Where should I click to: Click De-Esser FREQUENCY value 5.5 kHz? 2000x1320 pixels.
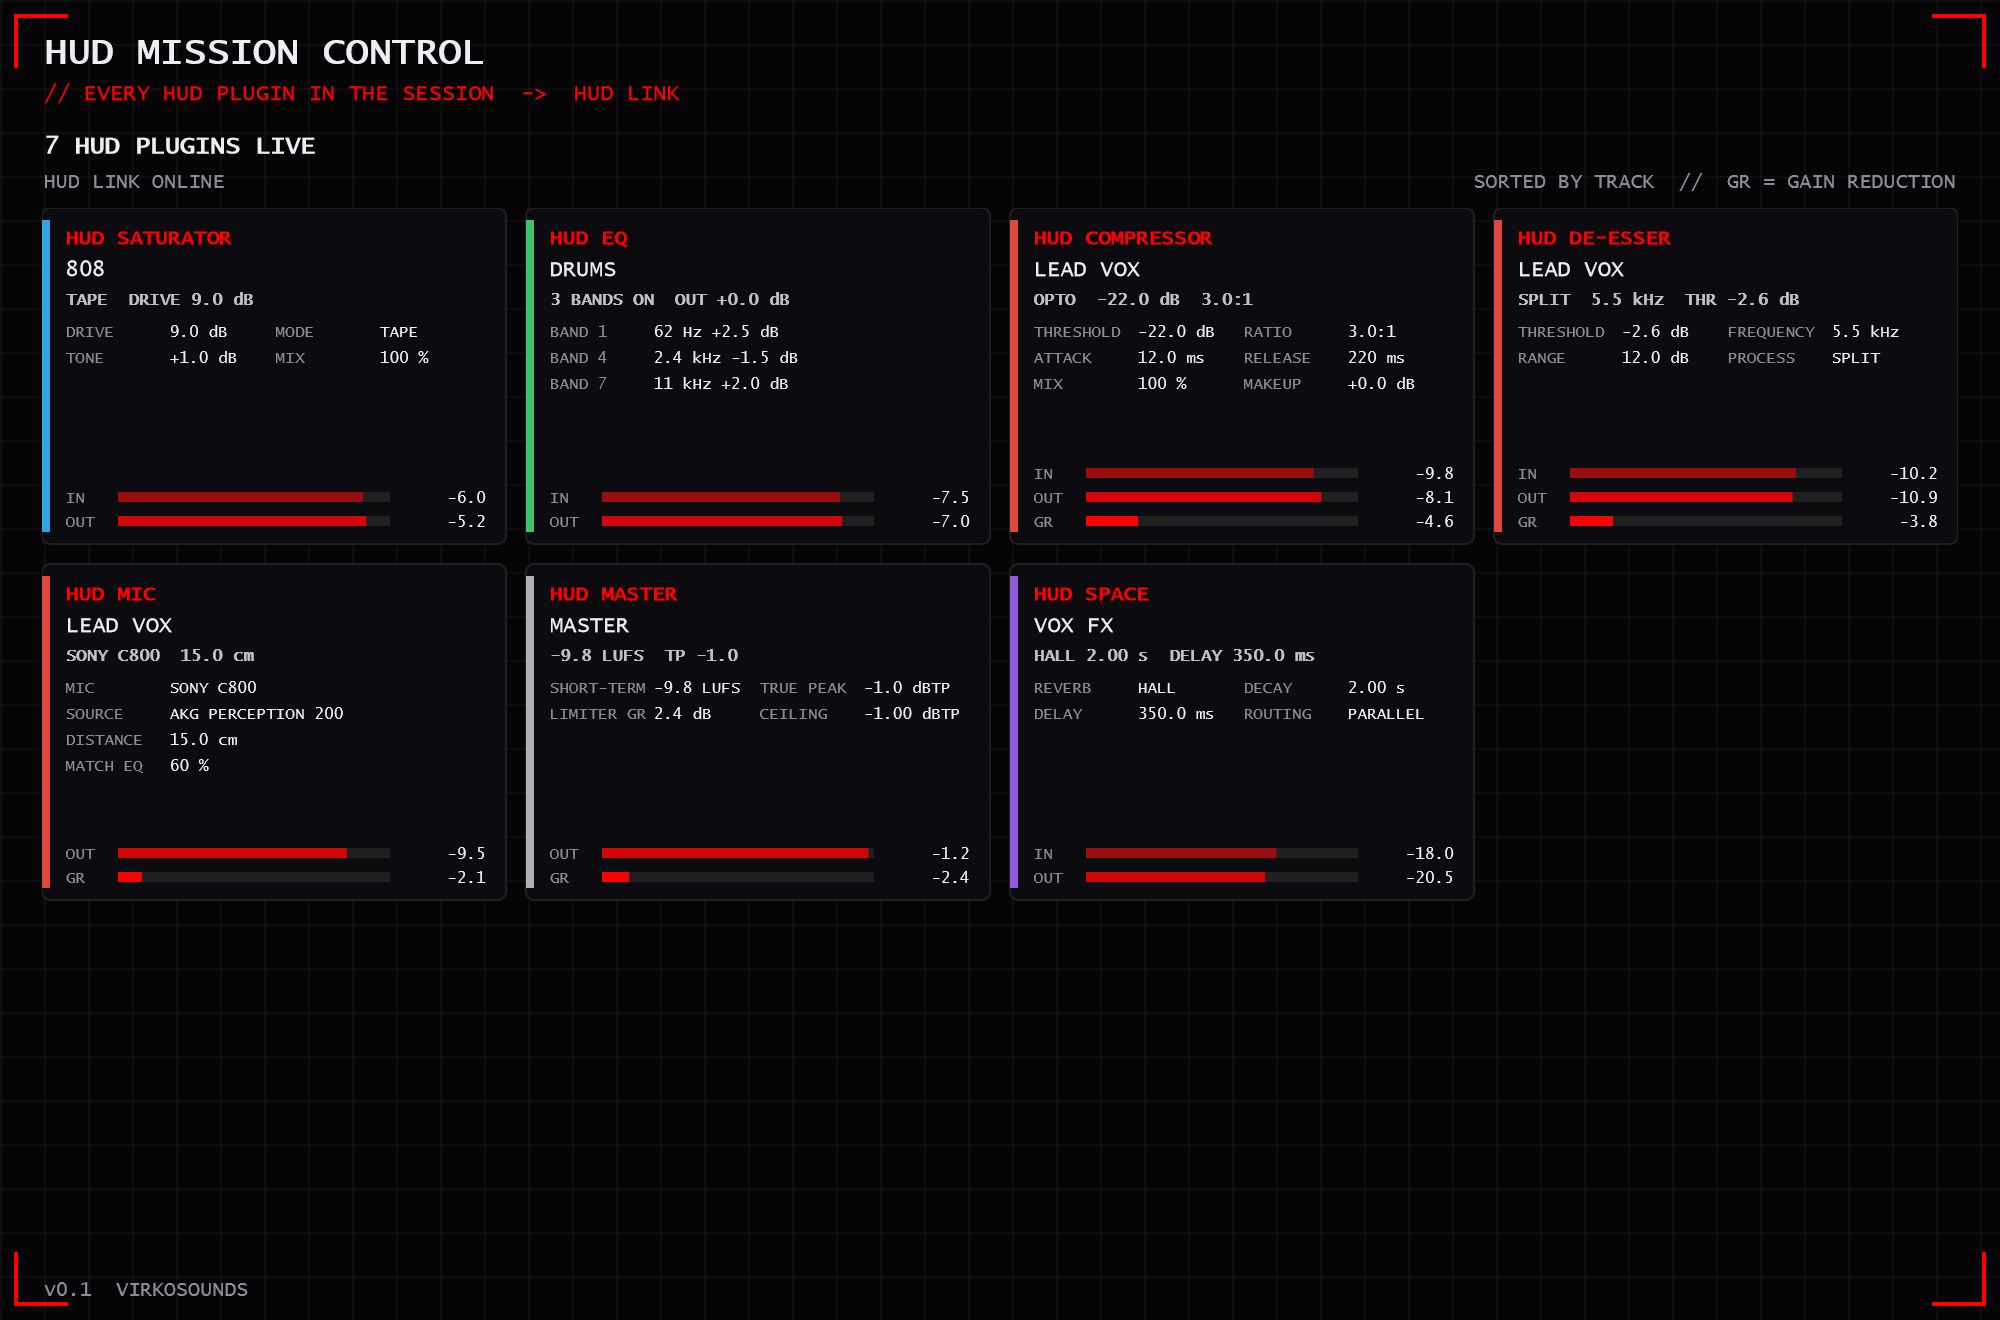click(1865, 331)
